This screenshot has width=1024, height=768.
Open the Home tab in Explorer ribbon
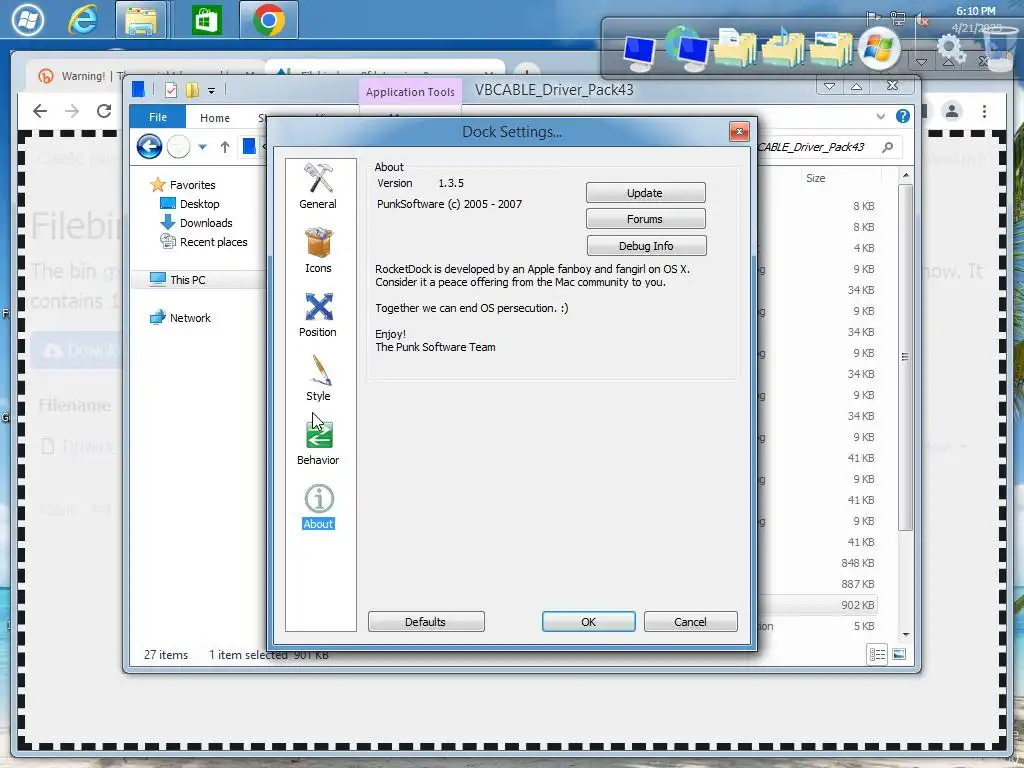[x=215, y=118]
